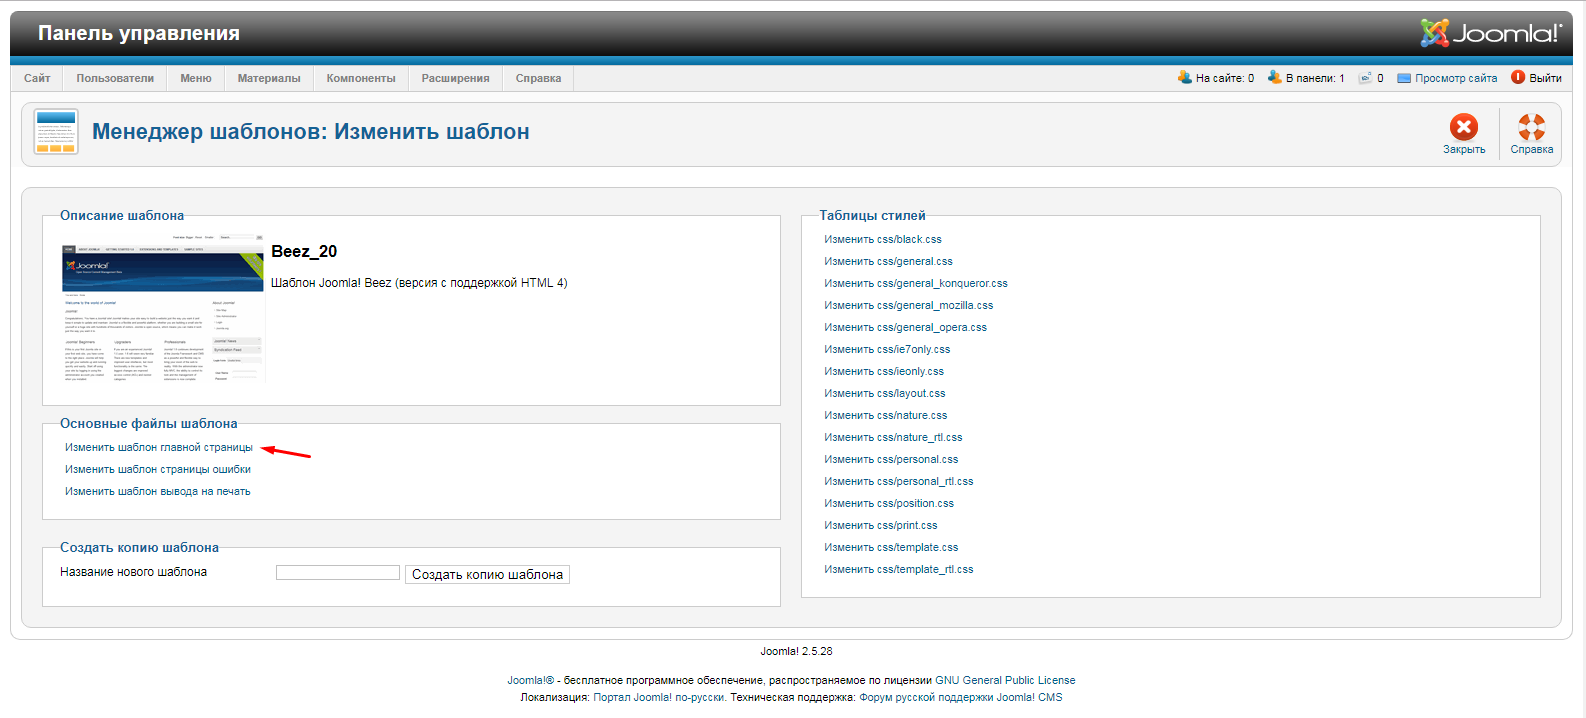Open the Материалы menu

[x=269, y=78]
